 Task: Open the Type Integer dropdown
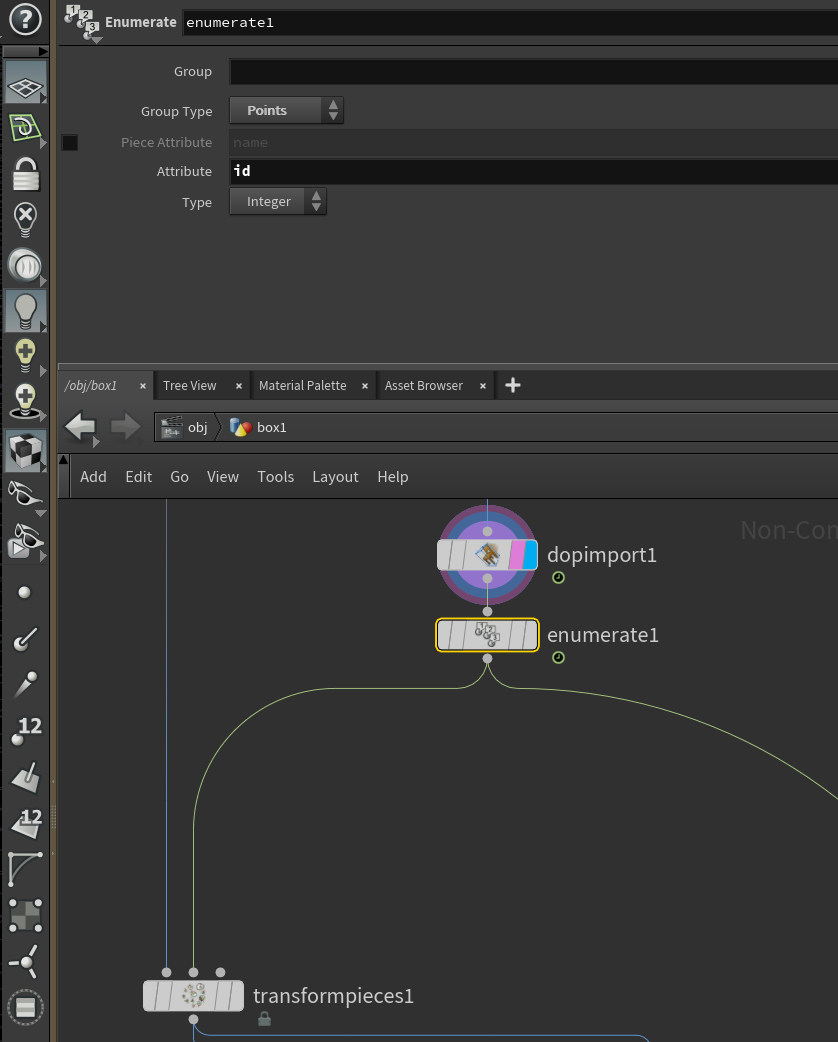coord(278,201)
